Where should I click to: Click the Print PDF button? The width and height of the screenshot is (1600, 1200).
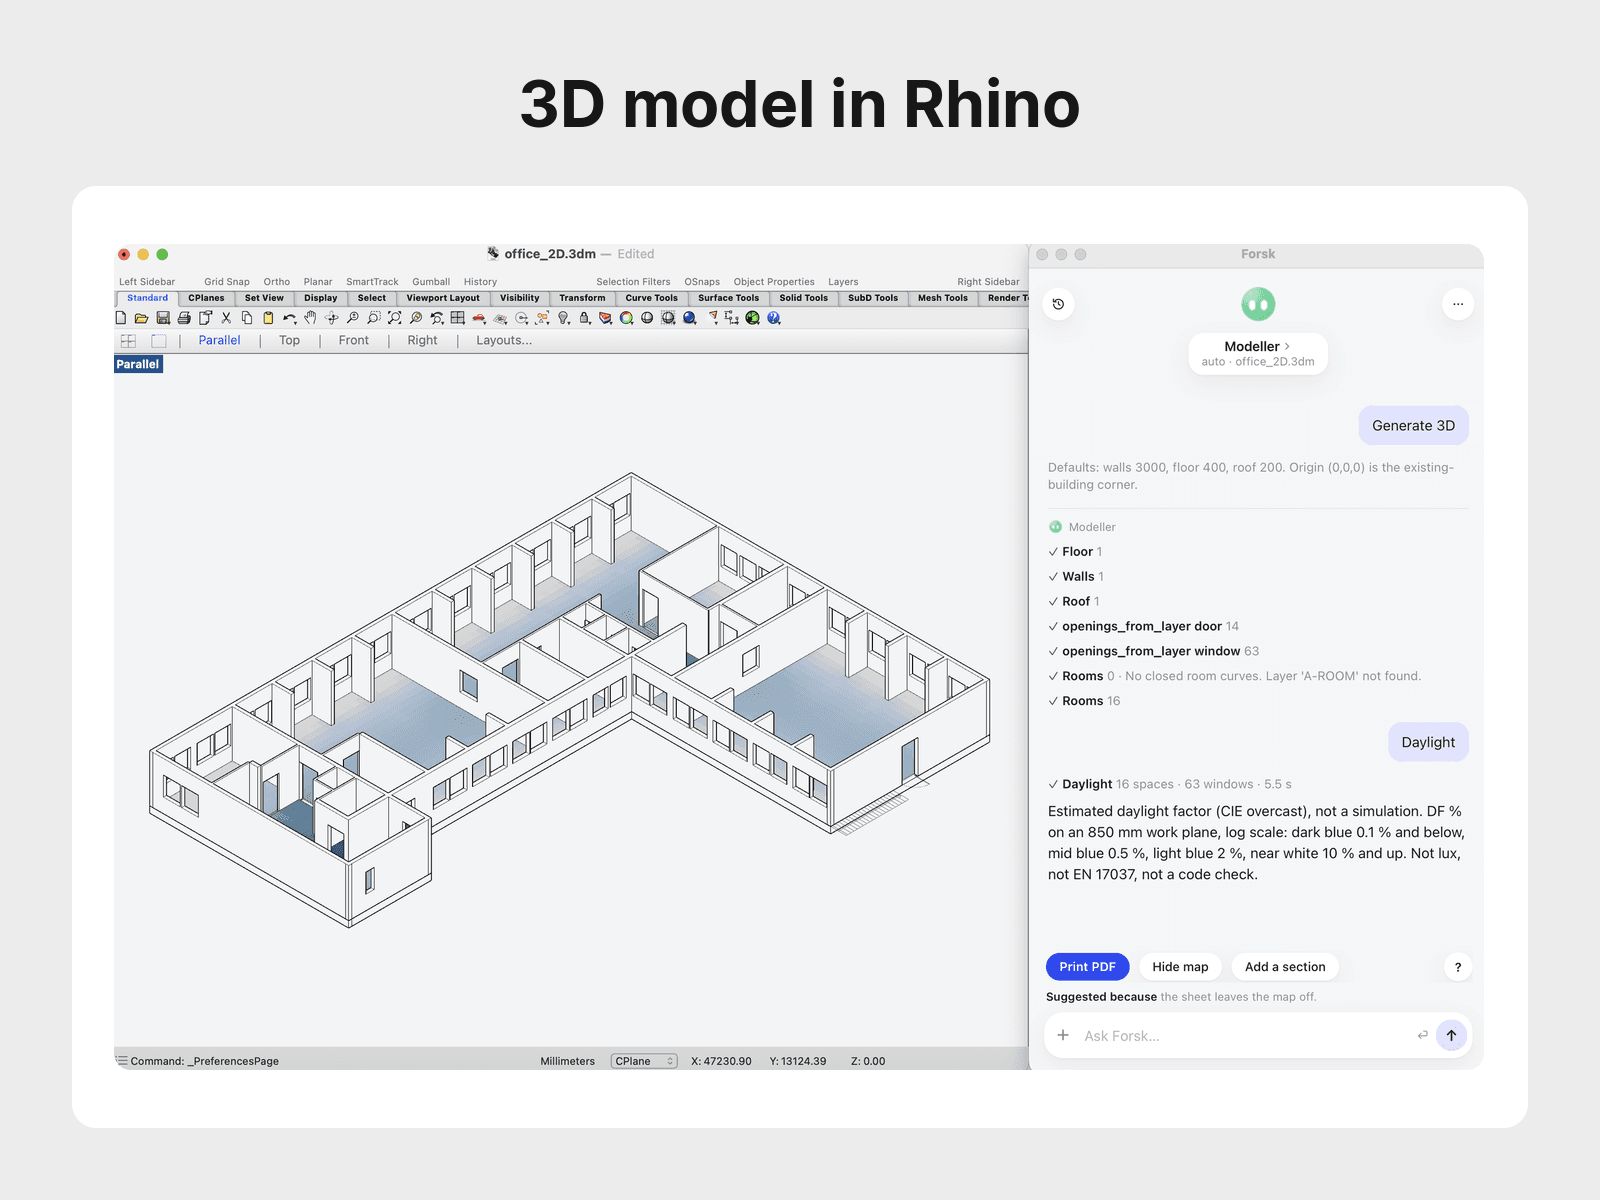pos(1088,967)
